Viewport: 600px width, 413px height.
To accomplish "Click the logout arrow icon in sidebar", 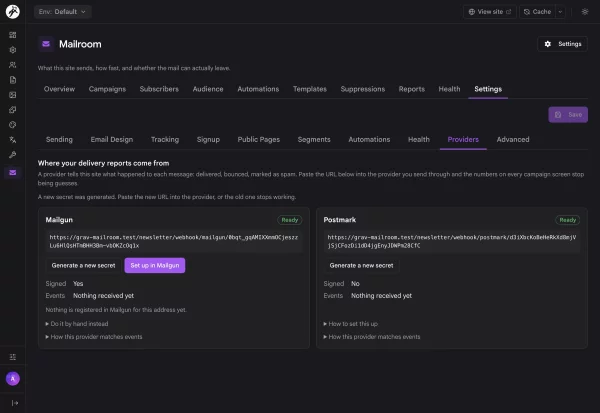I will (15, 403).
